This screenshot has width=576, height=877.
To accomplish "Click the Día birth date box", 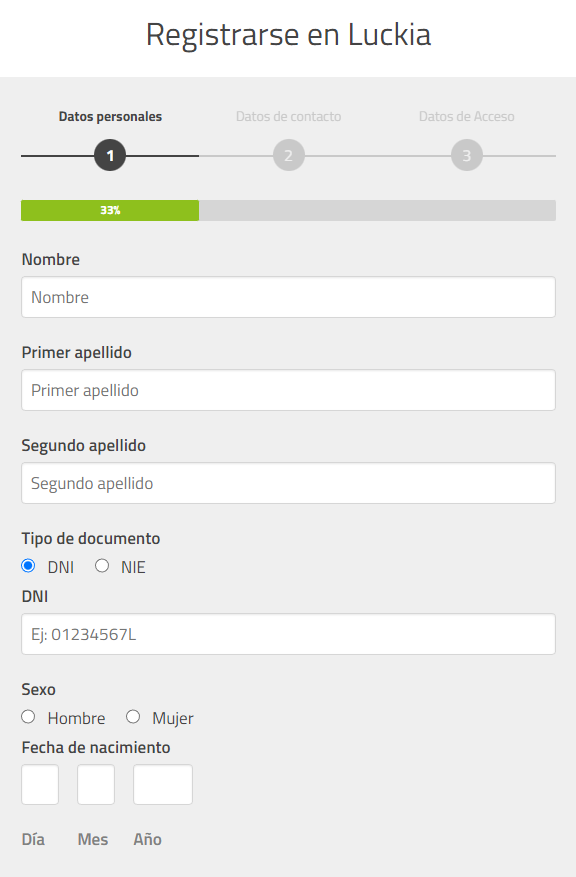I will coord(40,784).
